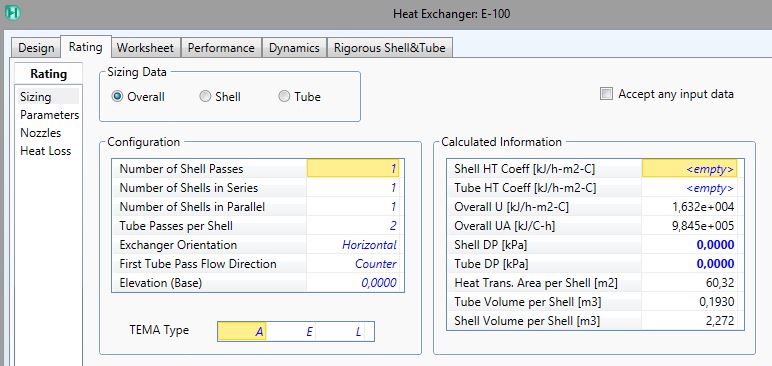Select Tube Volume per Shell value 0,1930
This screenshot has height=366, width=772.
[x=689, y=302]
